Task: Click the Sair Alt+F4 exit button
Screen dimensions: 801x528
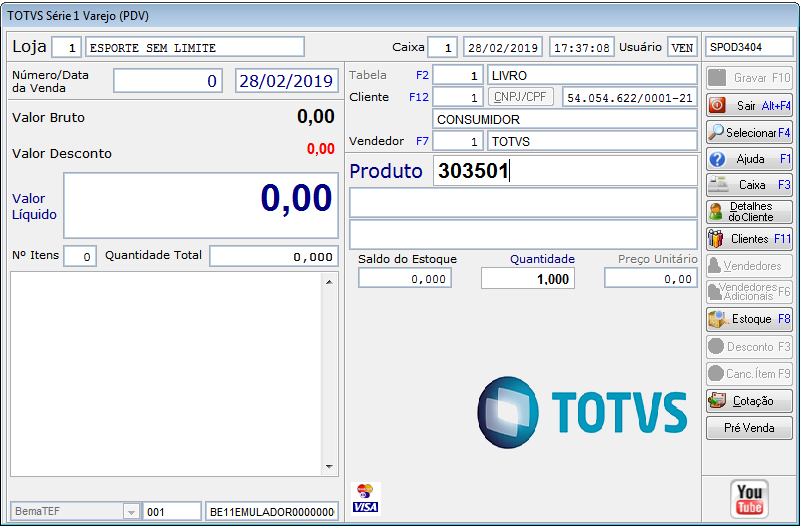Action: click(x=749, y=105)
